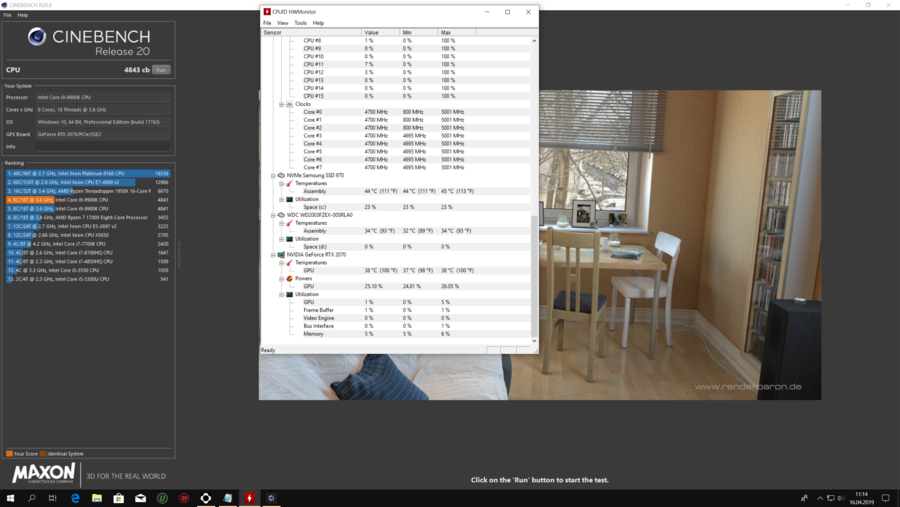Click the Clocks waveform icon in HWMonitor
This screenshot has width=900, height=507.
coord(290,104)
